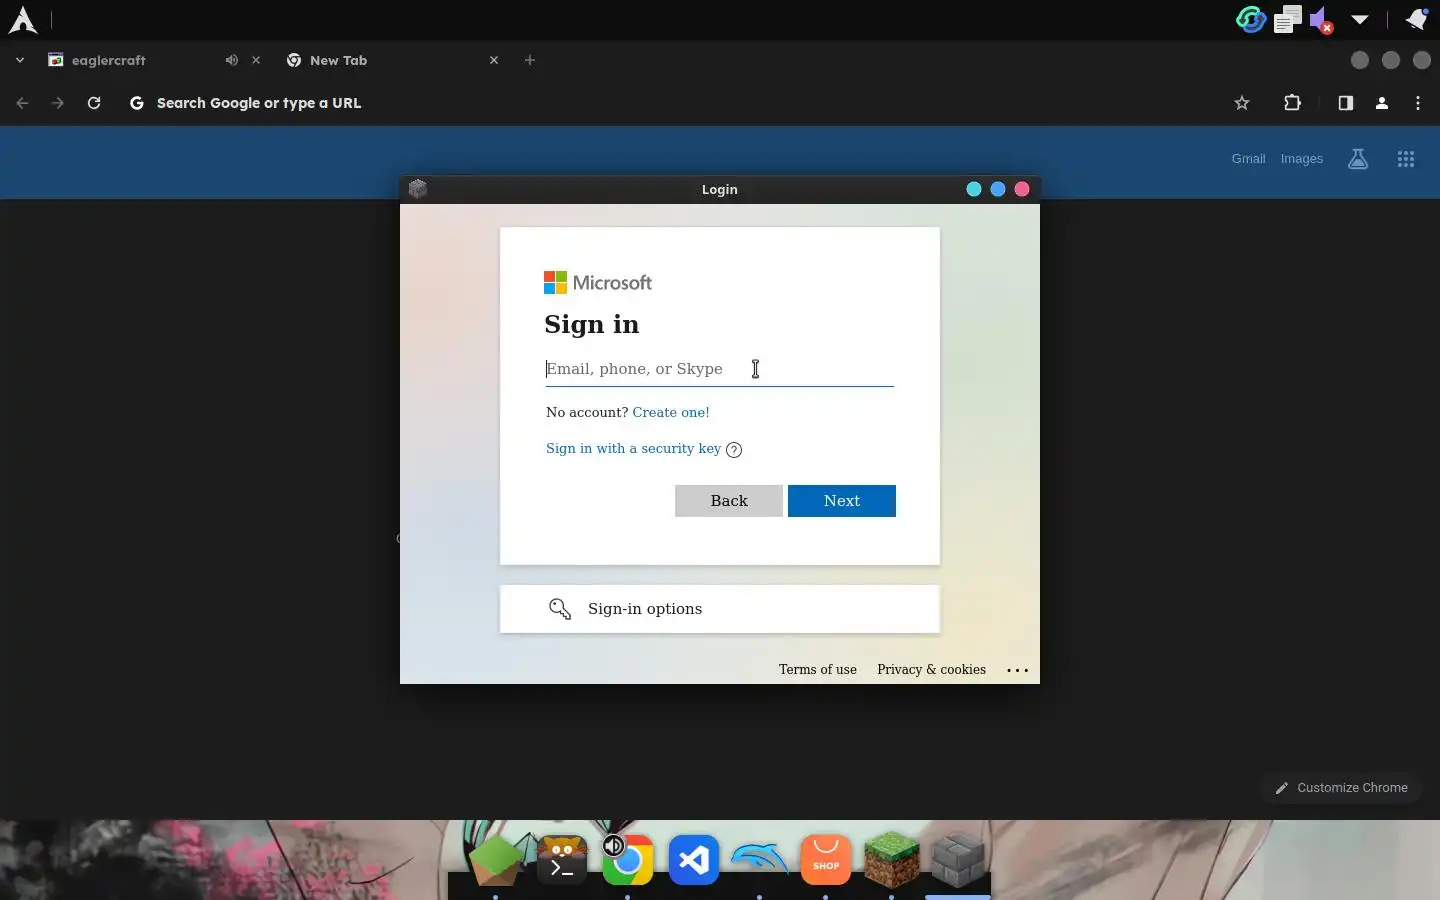
Task: Click the Create one! link
Action: [x=671, y=412]
